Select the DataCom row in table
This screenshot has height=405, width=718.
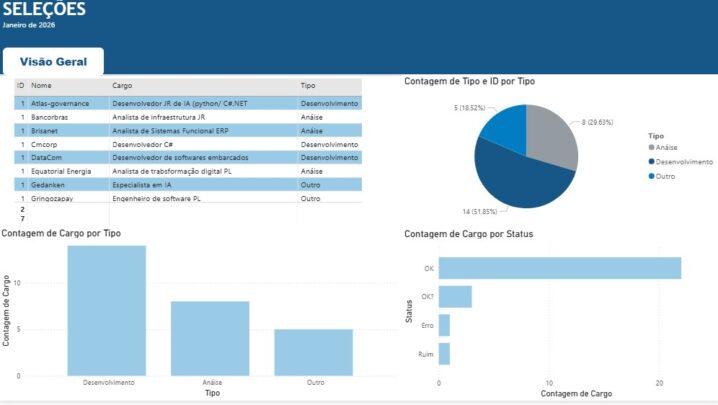click(x=188, y=158)
